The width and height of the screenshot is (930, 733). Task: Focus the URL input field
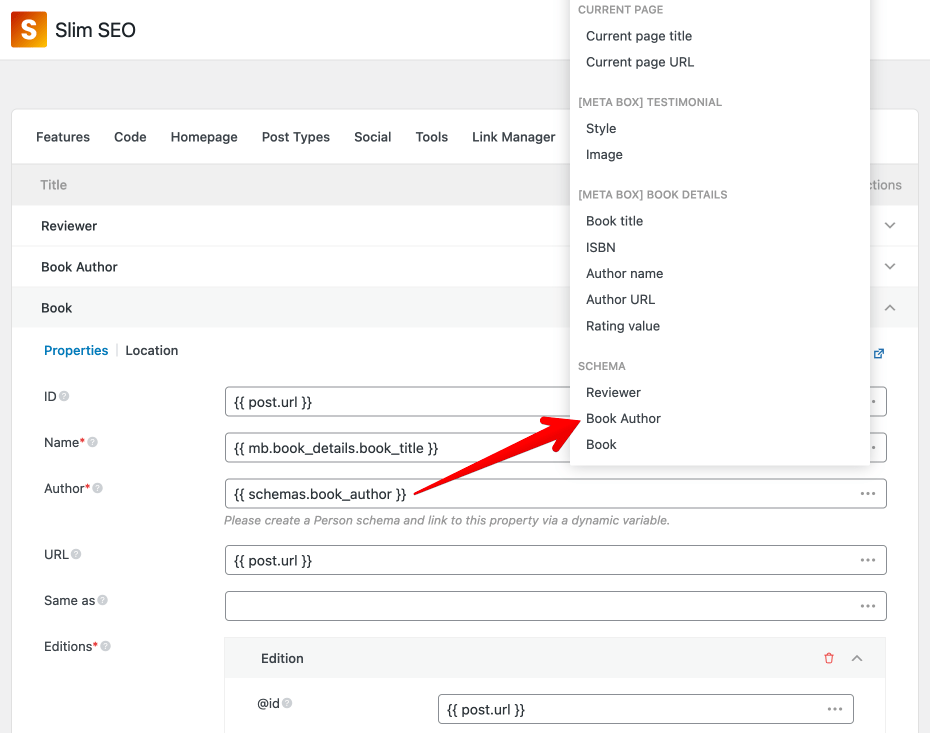[x=556, y=560]
